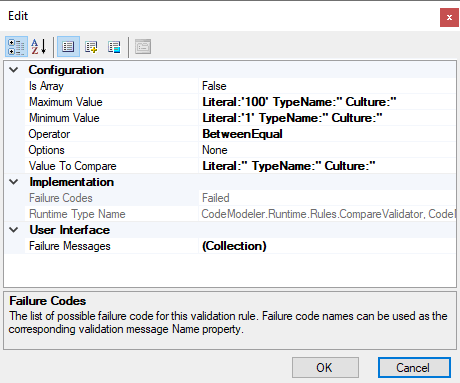Click the User Interface category header text
Screen dimensions: 460x383
(70, 230)
